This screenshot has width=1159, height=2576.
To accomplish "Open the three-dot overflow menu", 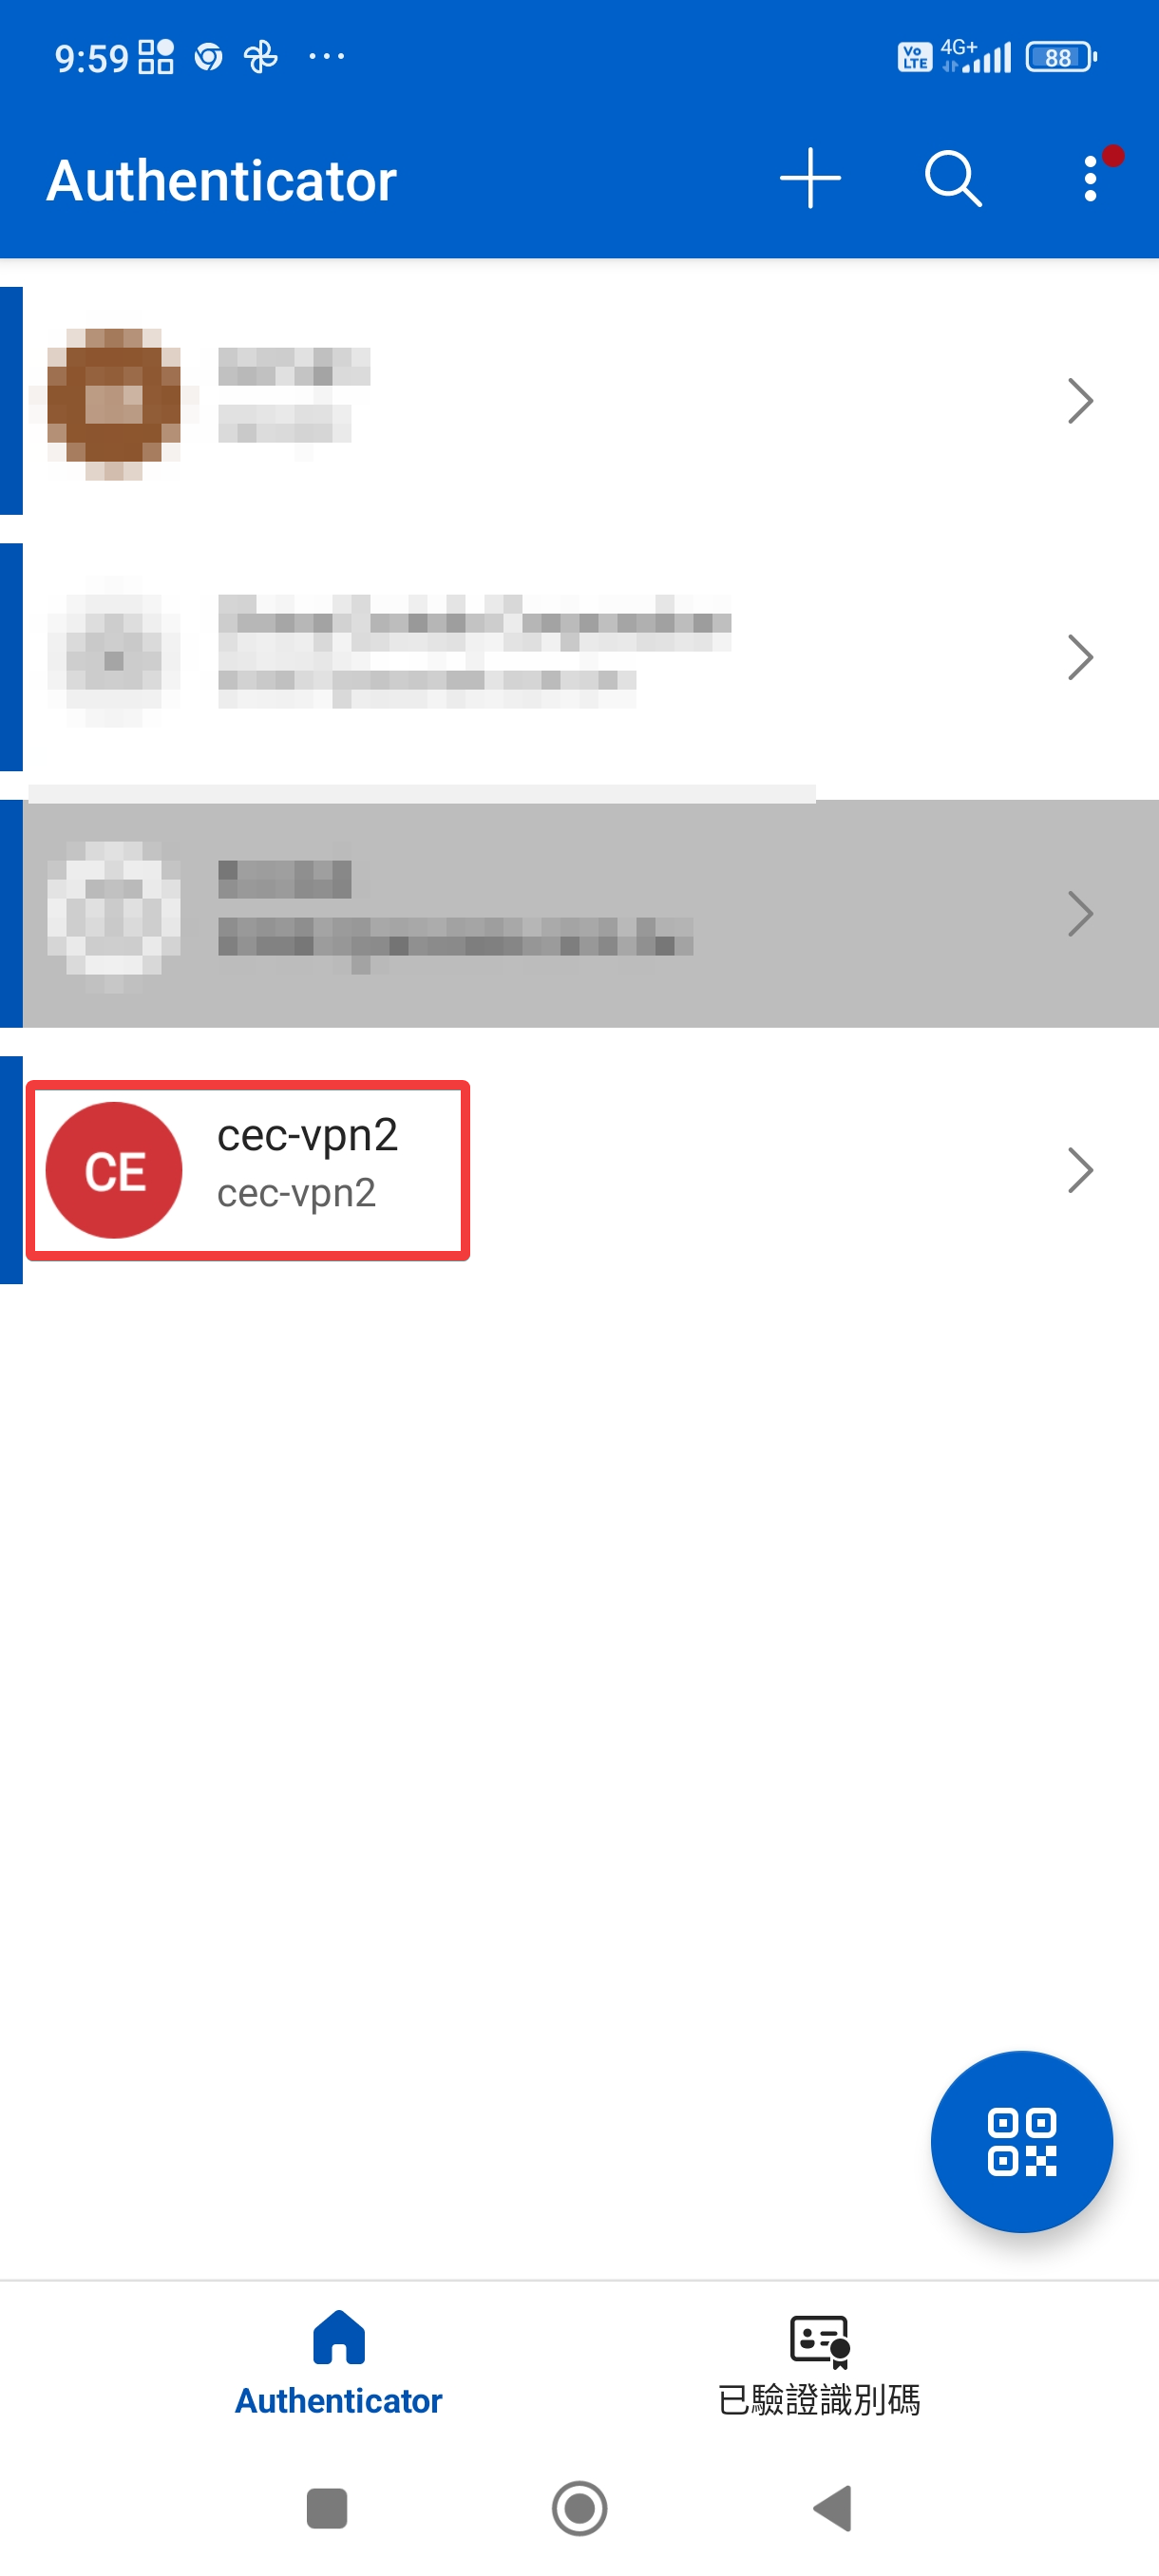I will pyautogui.click(x=1090, y=179).
